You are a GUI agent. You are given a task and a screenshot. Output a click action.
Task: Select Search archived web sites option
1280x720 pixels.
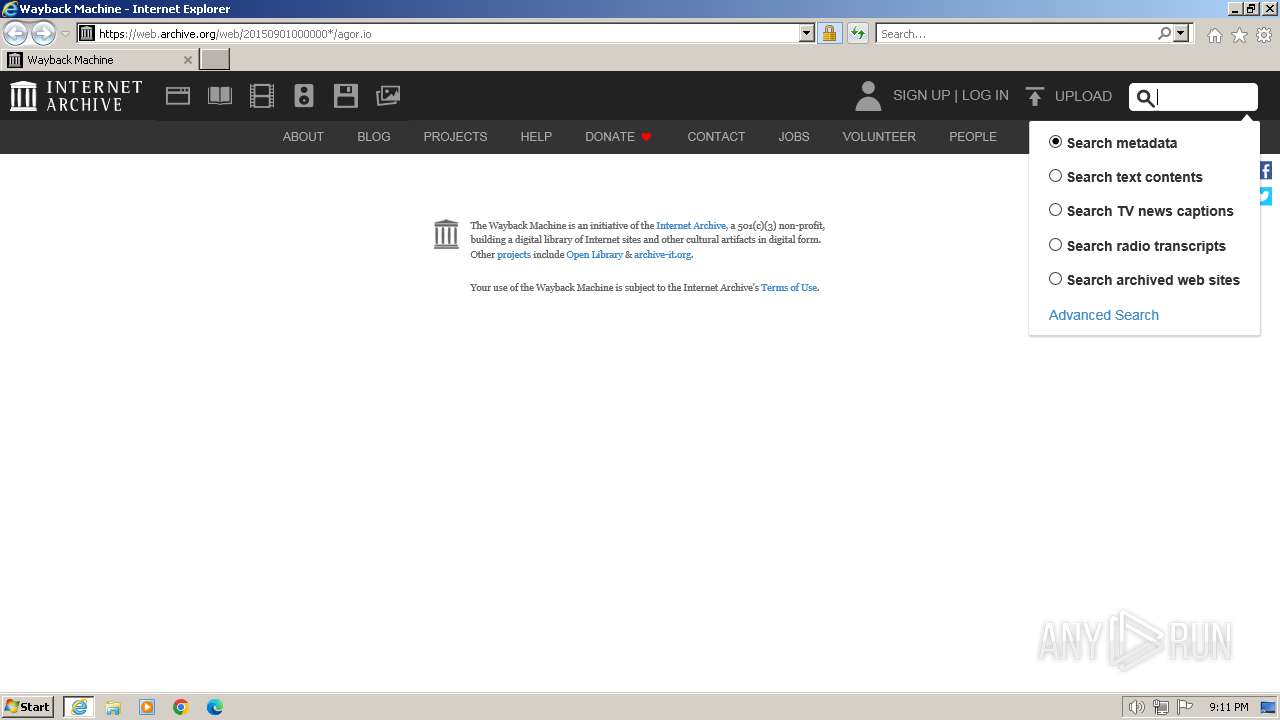point(1055,279)
